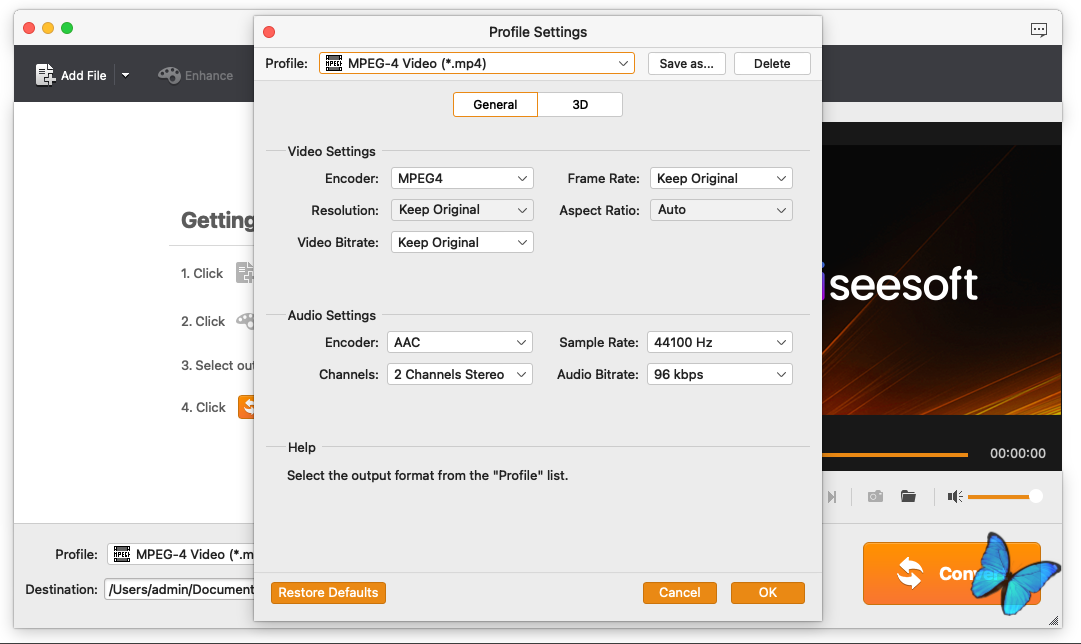Open the Audio Bitrate 96 kbps dropdown
The image size is (1081, 644).
click(720, 374)
